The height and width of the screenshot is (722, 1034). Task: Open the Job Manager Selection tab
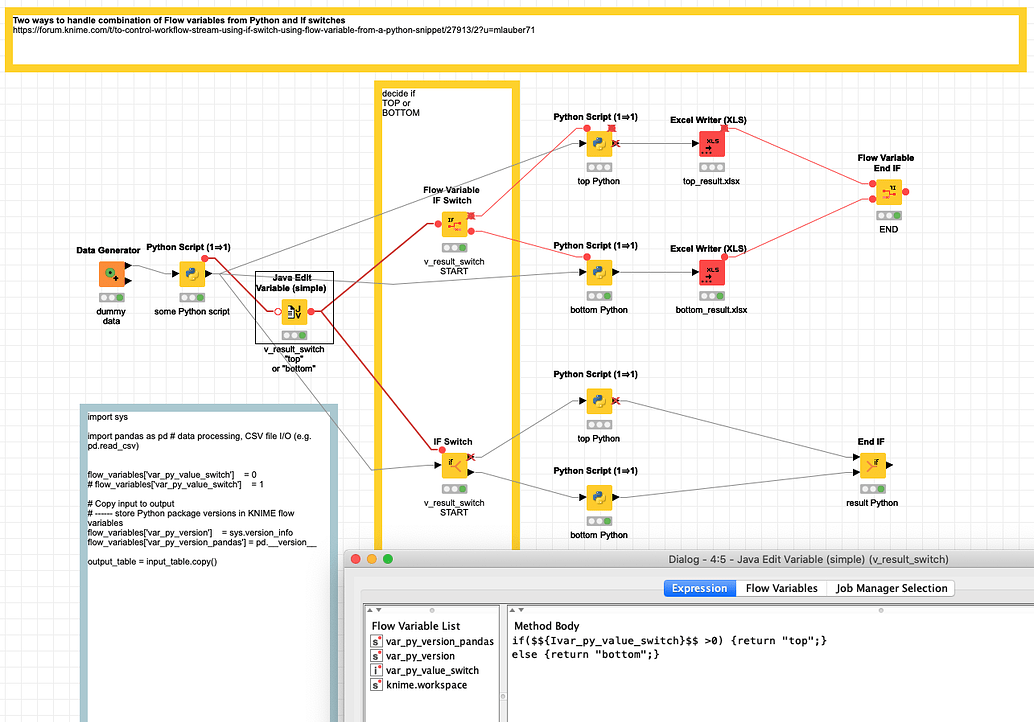tap(890, 588)
